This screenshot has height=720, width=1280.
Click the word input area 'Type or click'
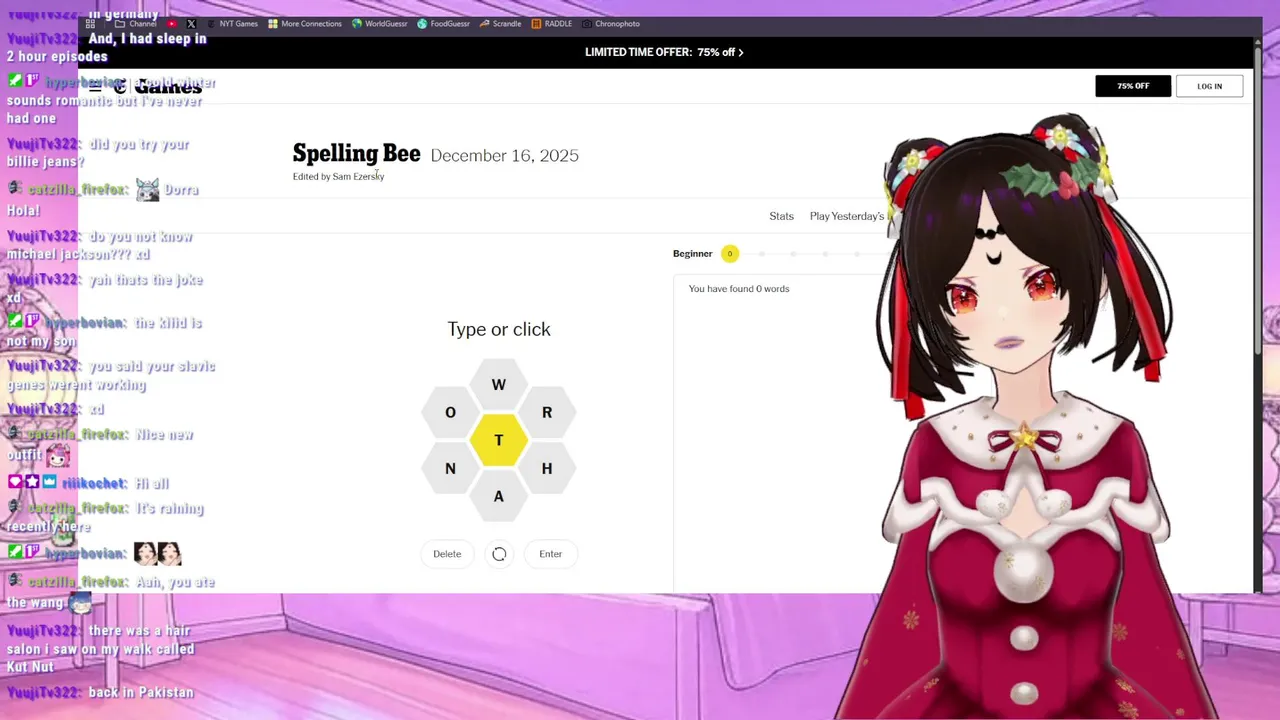click(498, 329)
